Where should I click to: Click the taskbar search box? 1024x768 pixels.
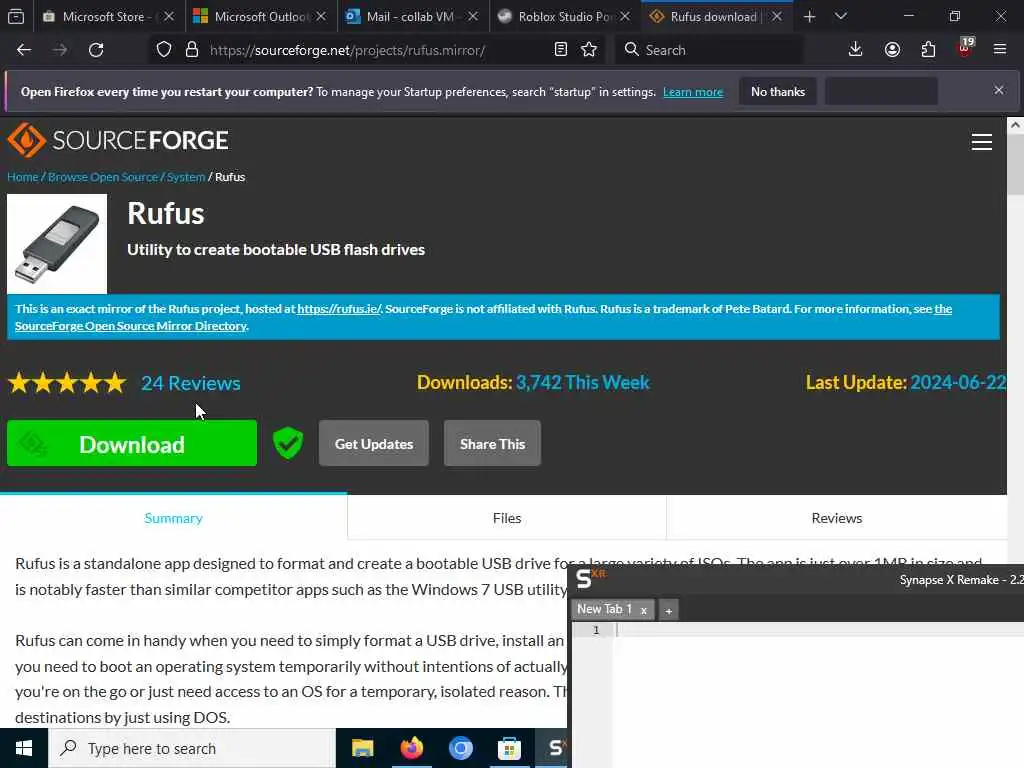tap(192, 748)
